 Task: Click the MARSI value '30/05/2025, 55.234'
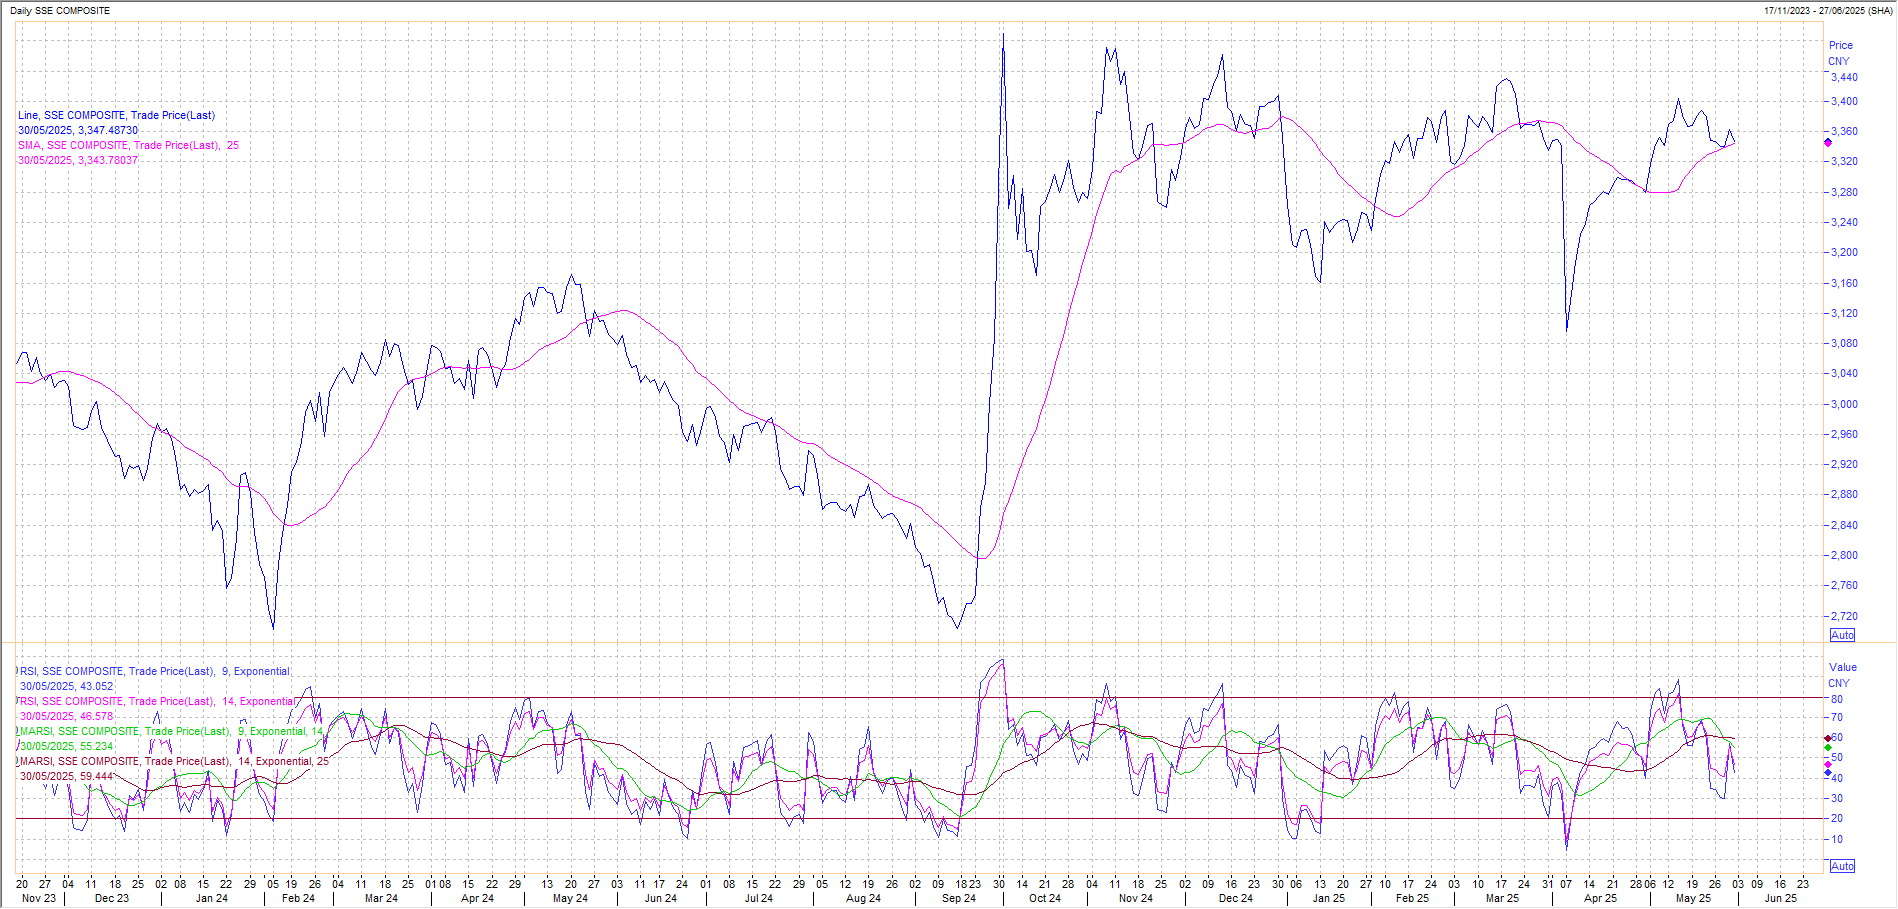tap(67, 747)
